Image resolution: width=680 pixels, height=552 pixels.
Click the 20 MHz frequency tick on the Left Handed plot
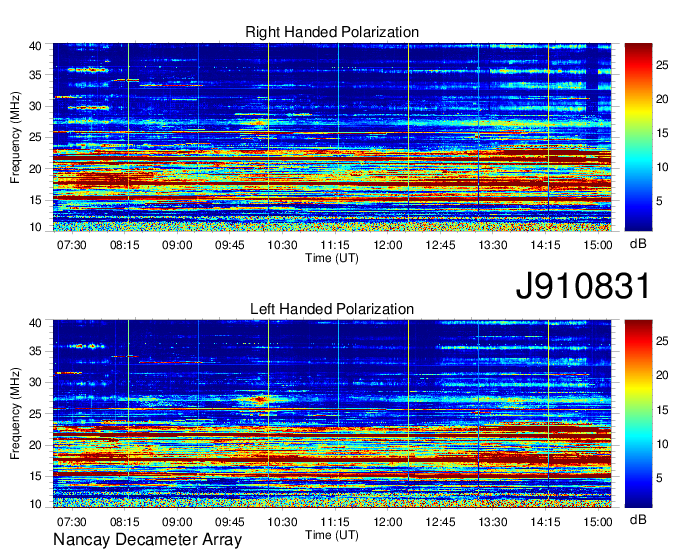pos(36,445)
